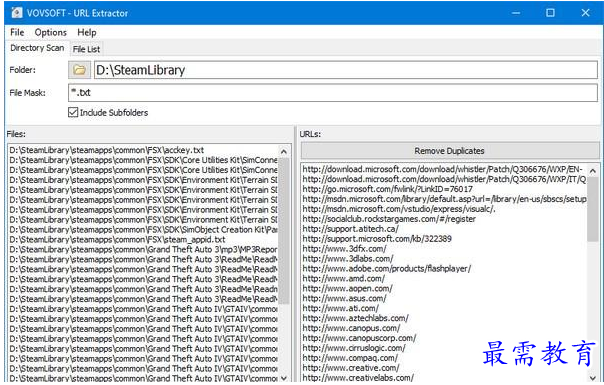
Task: Click the folder browse icon button
Action: coord(79,70)
